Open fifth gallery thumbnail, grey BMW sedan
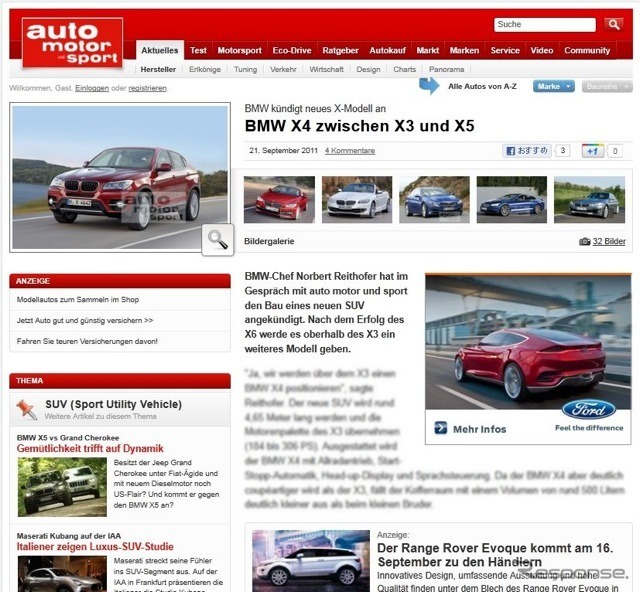Viewport: 640px width, 592px height. [589, 200]
